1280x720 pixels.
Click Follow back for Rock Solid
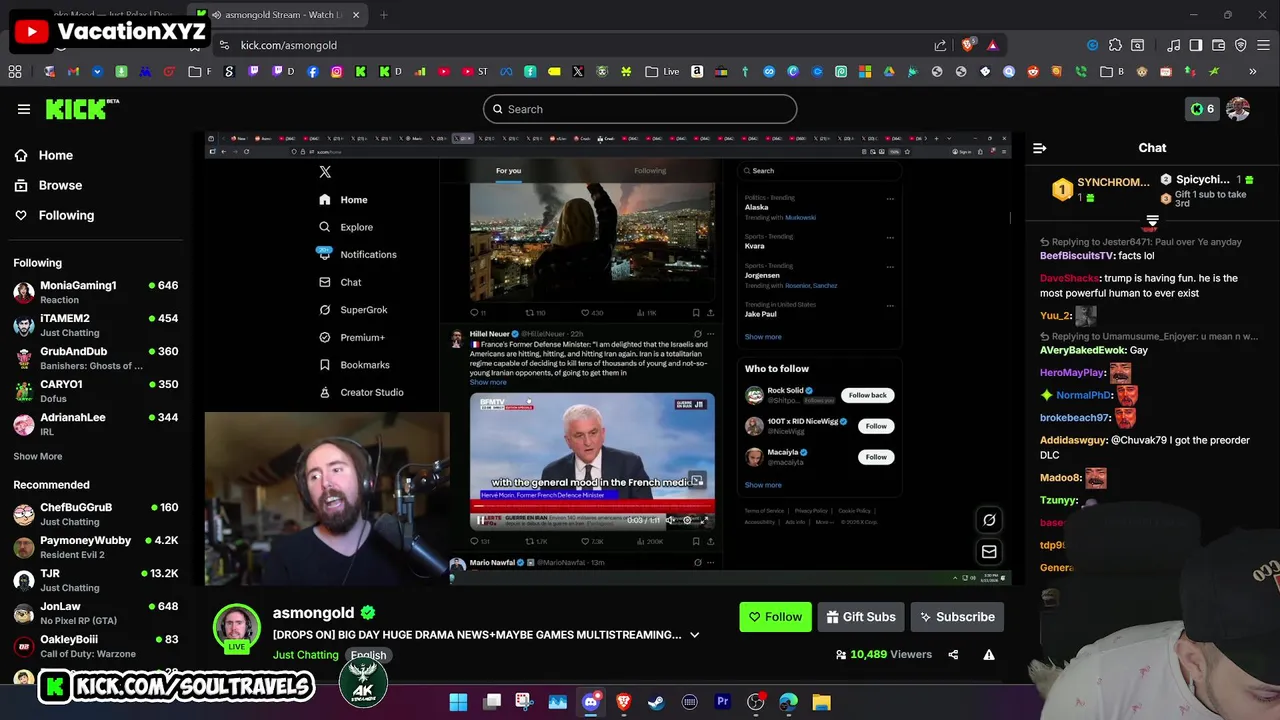click(867, 395)
